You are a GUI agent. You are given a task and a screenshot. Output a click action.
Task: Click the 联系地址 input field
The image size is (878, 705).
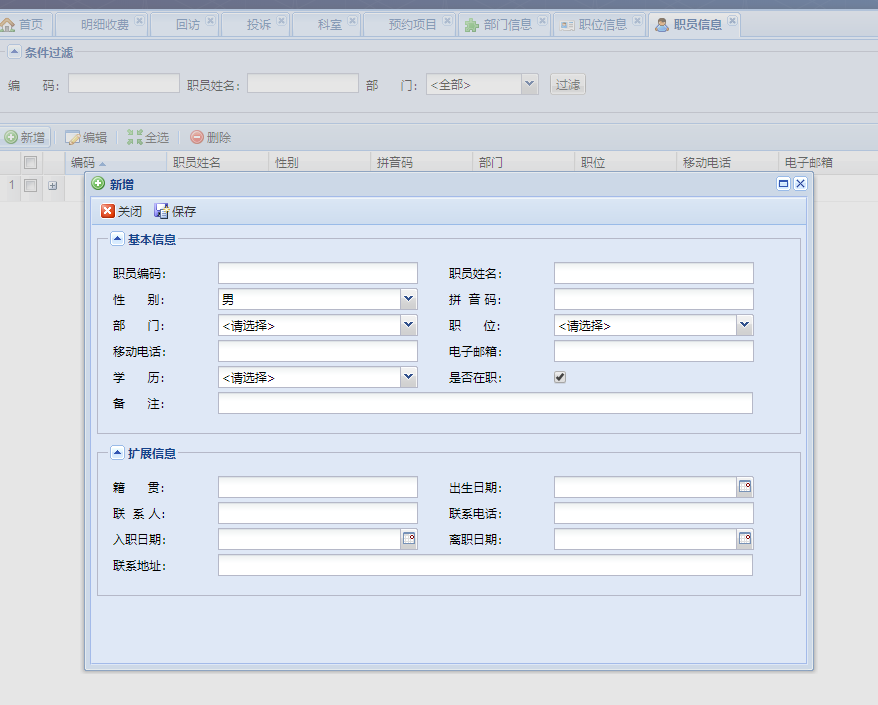(485, 565)
